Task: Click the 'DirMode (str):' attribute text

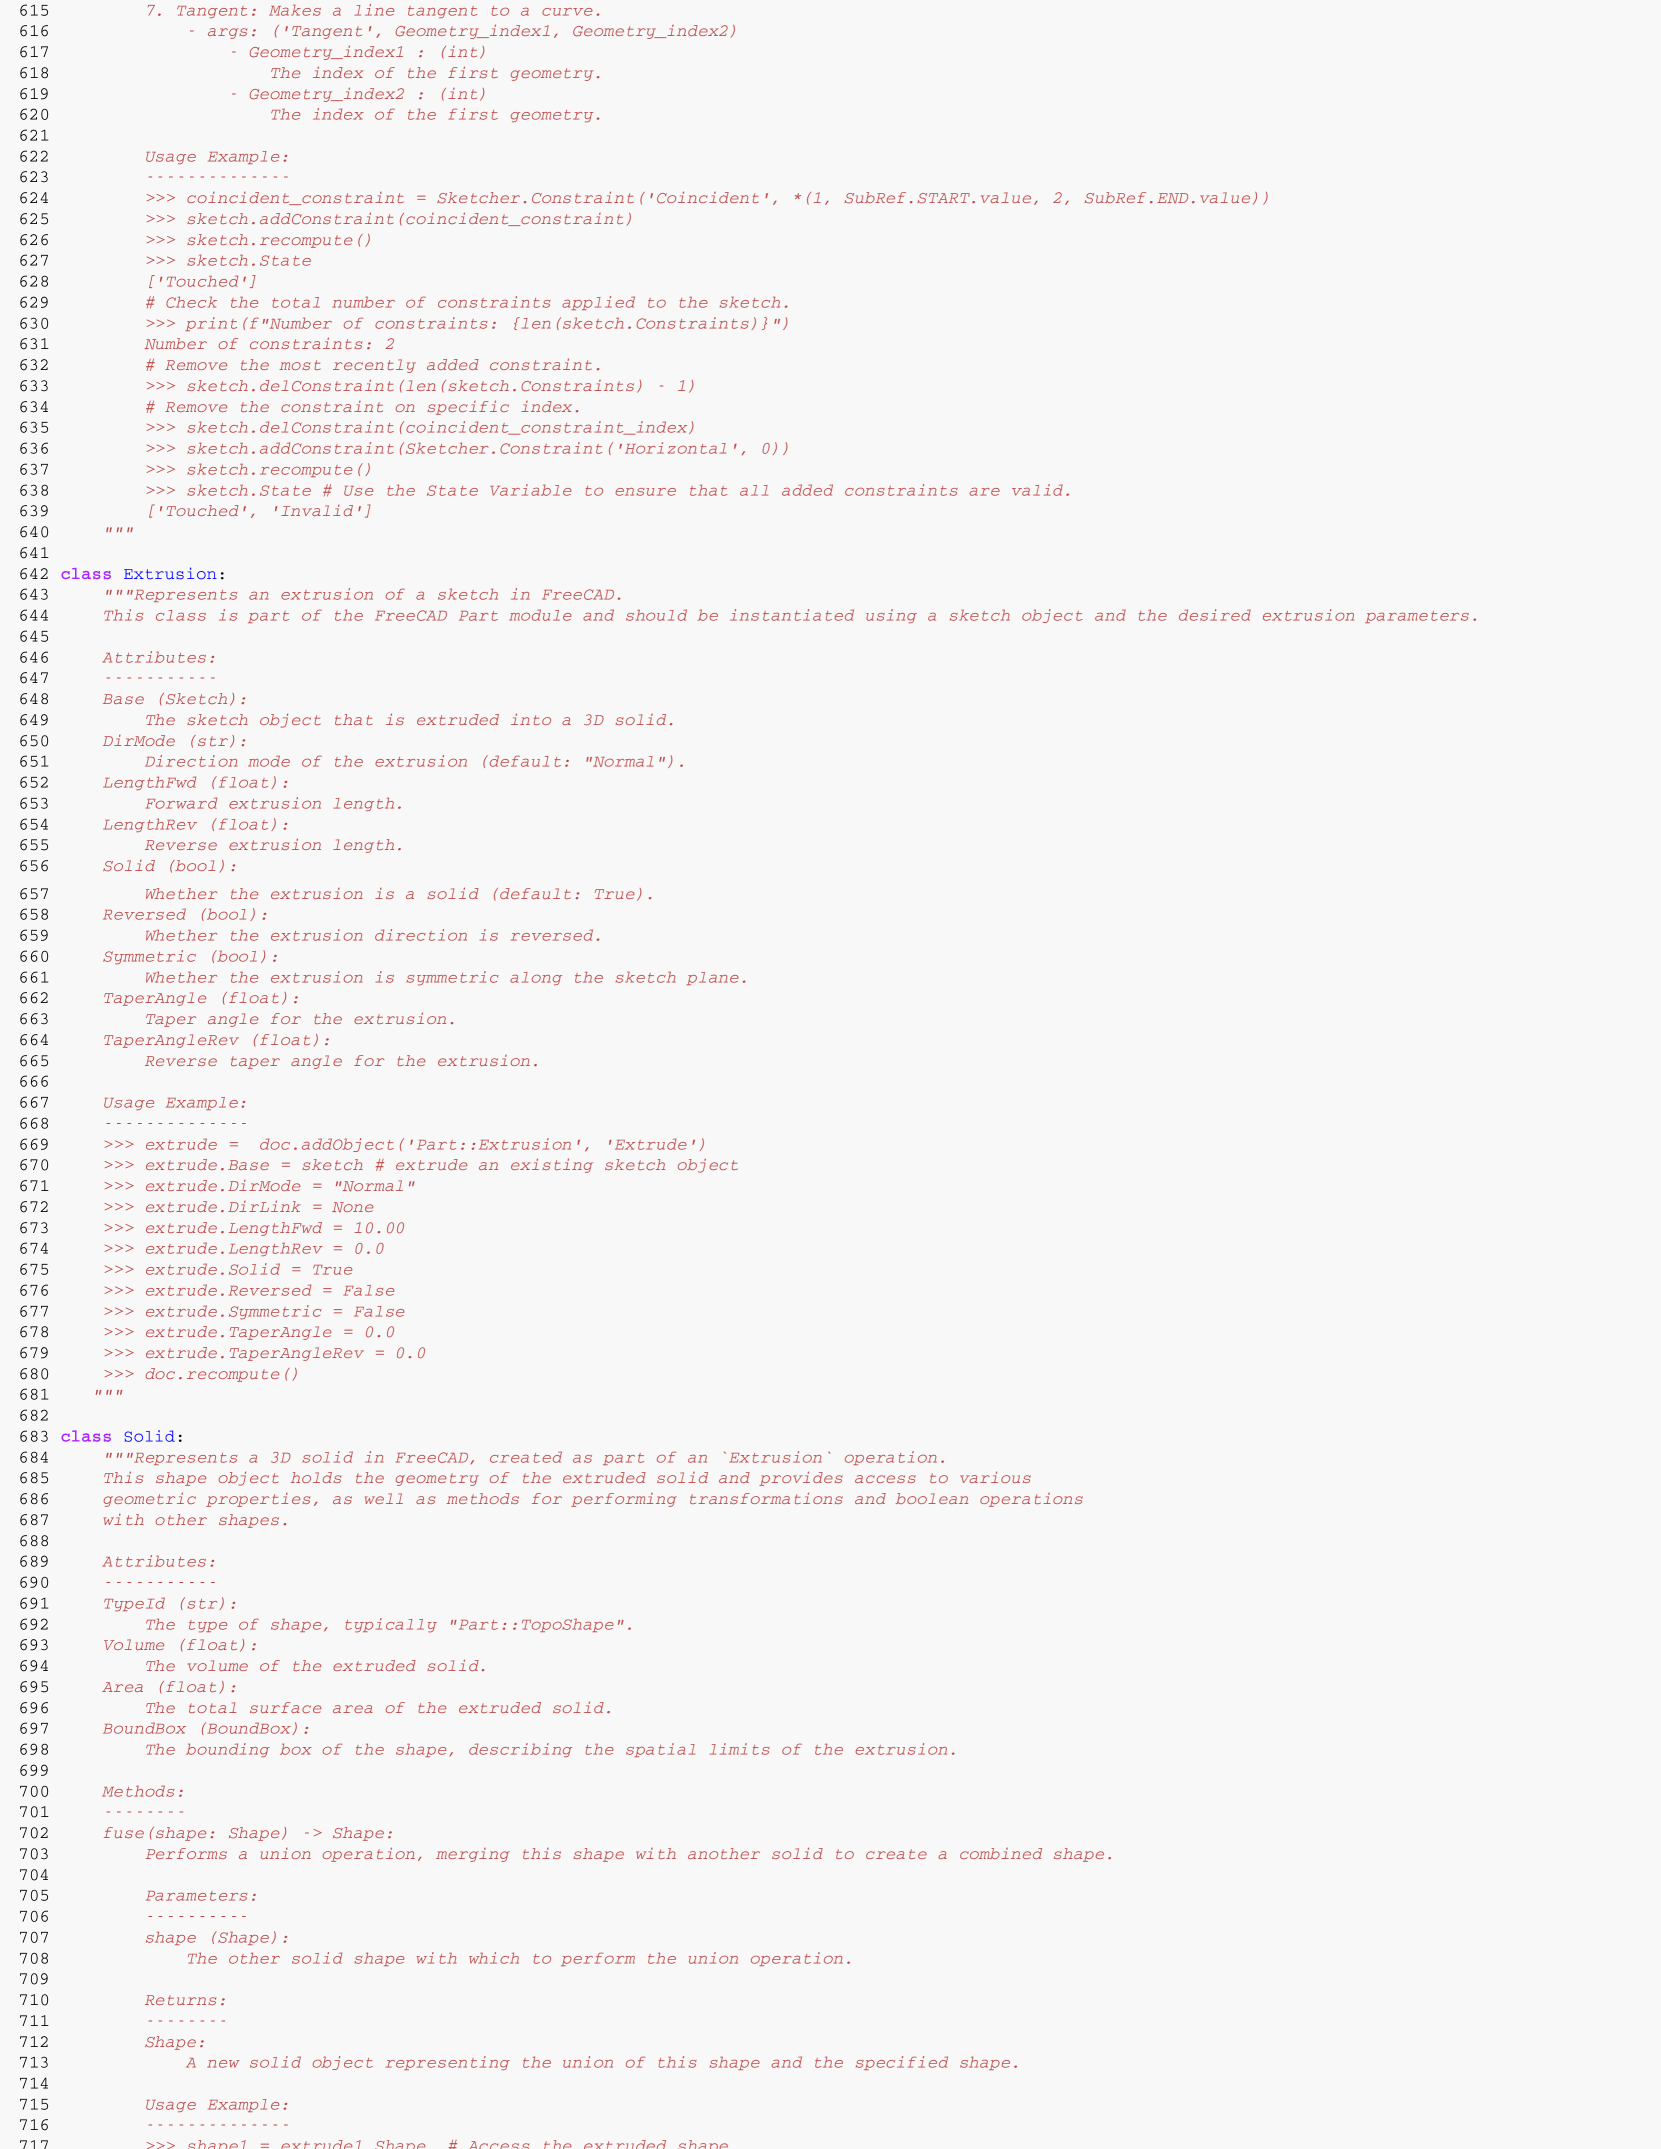Action: coord(175,741)
